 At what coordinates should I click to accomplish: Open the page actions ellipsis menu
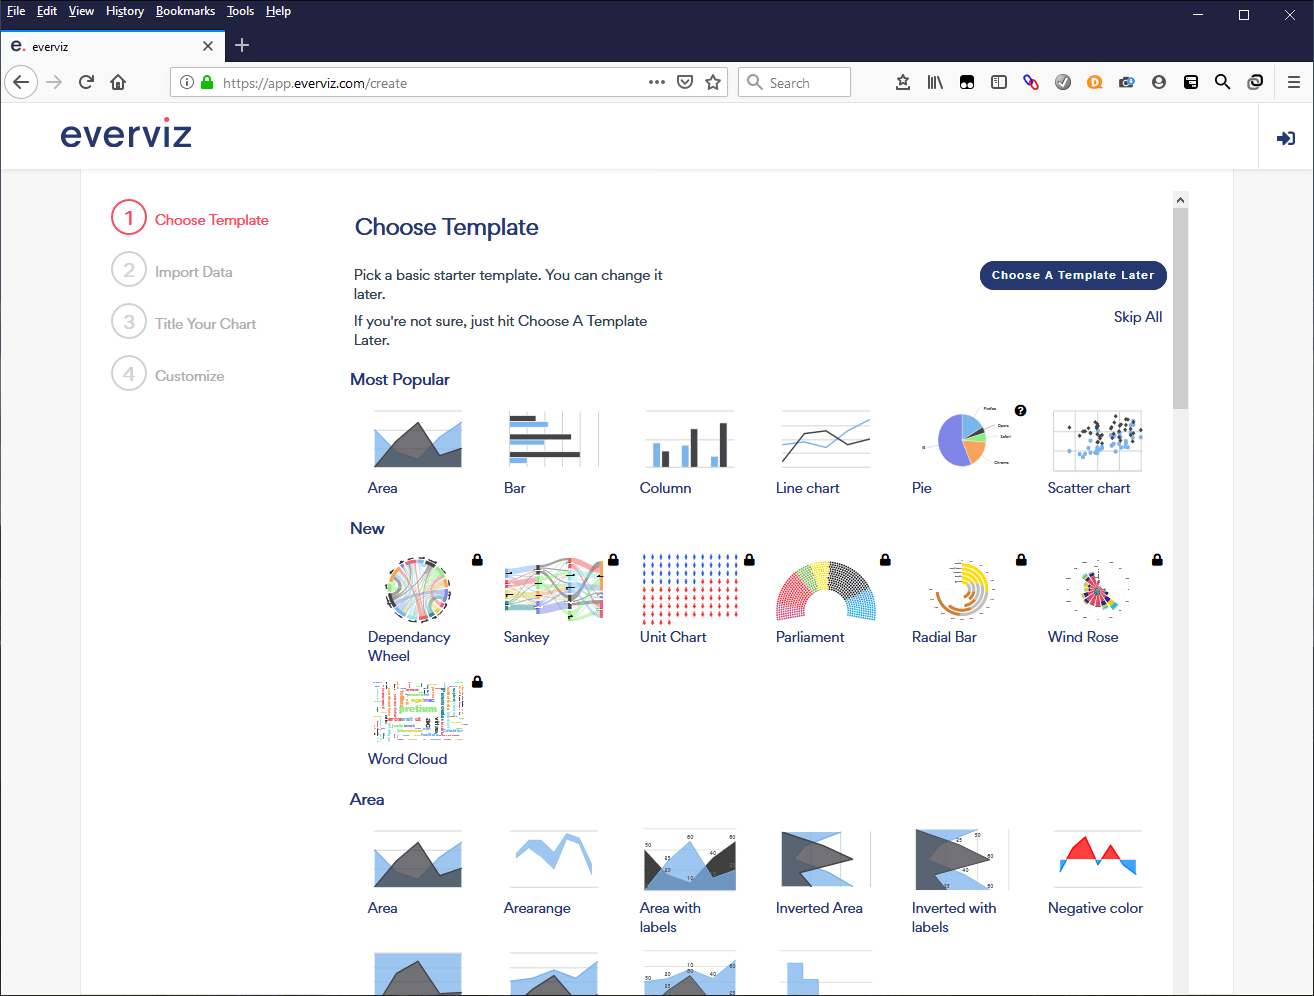[x=656, y=82]
